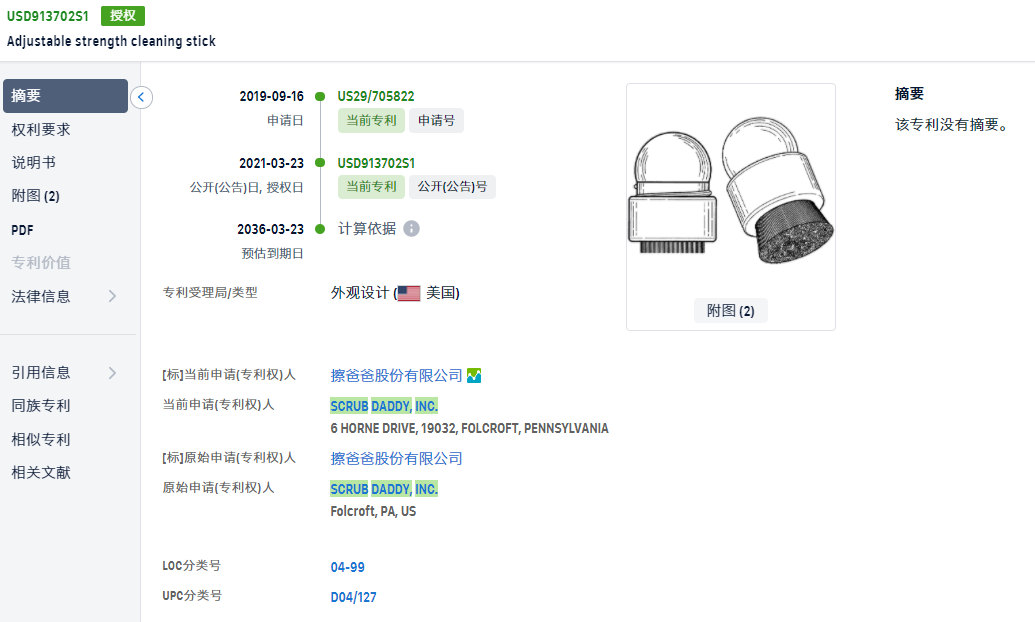Collapse the sidebar with the chevron circle button

pos(141,97)
